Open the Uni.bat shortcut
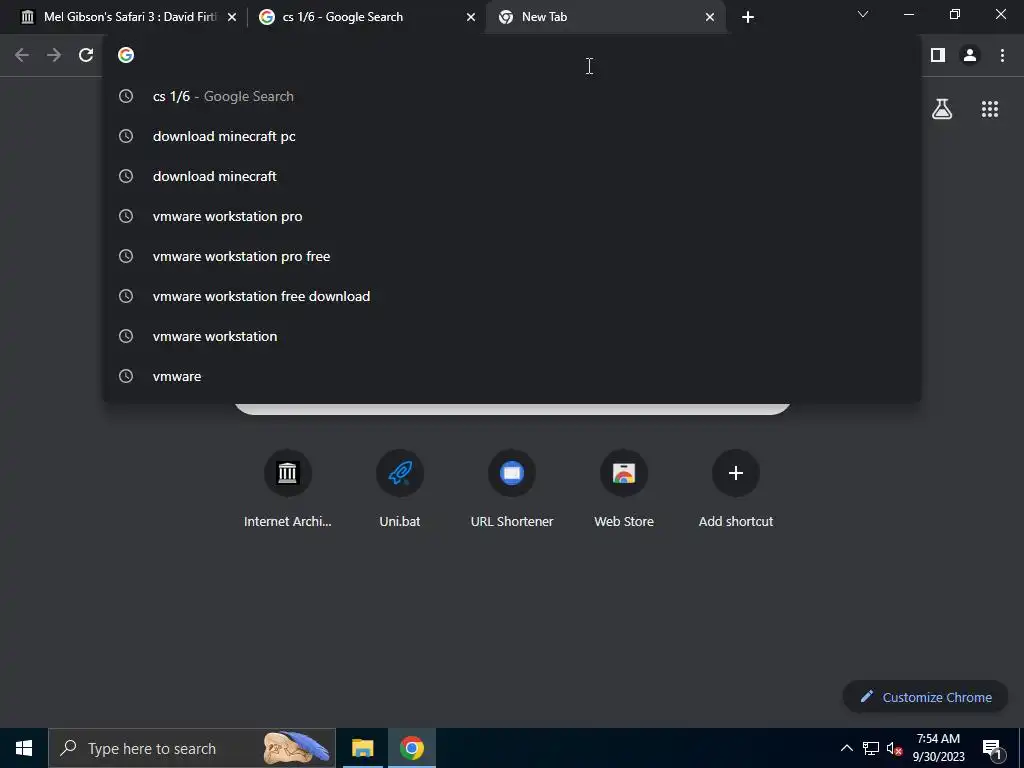Viewport: 1024px width, 768px height. click(x=400, y=488)
